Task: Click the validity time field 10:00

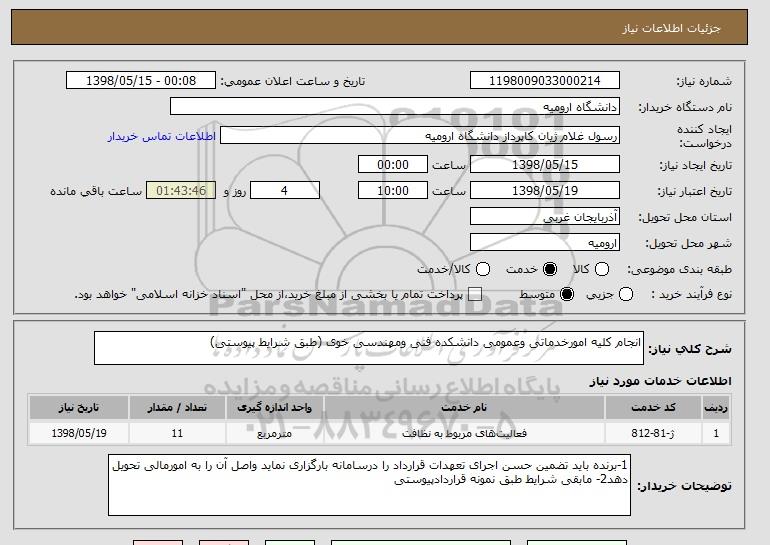Action: [393, 191]
